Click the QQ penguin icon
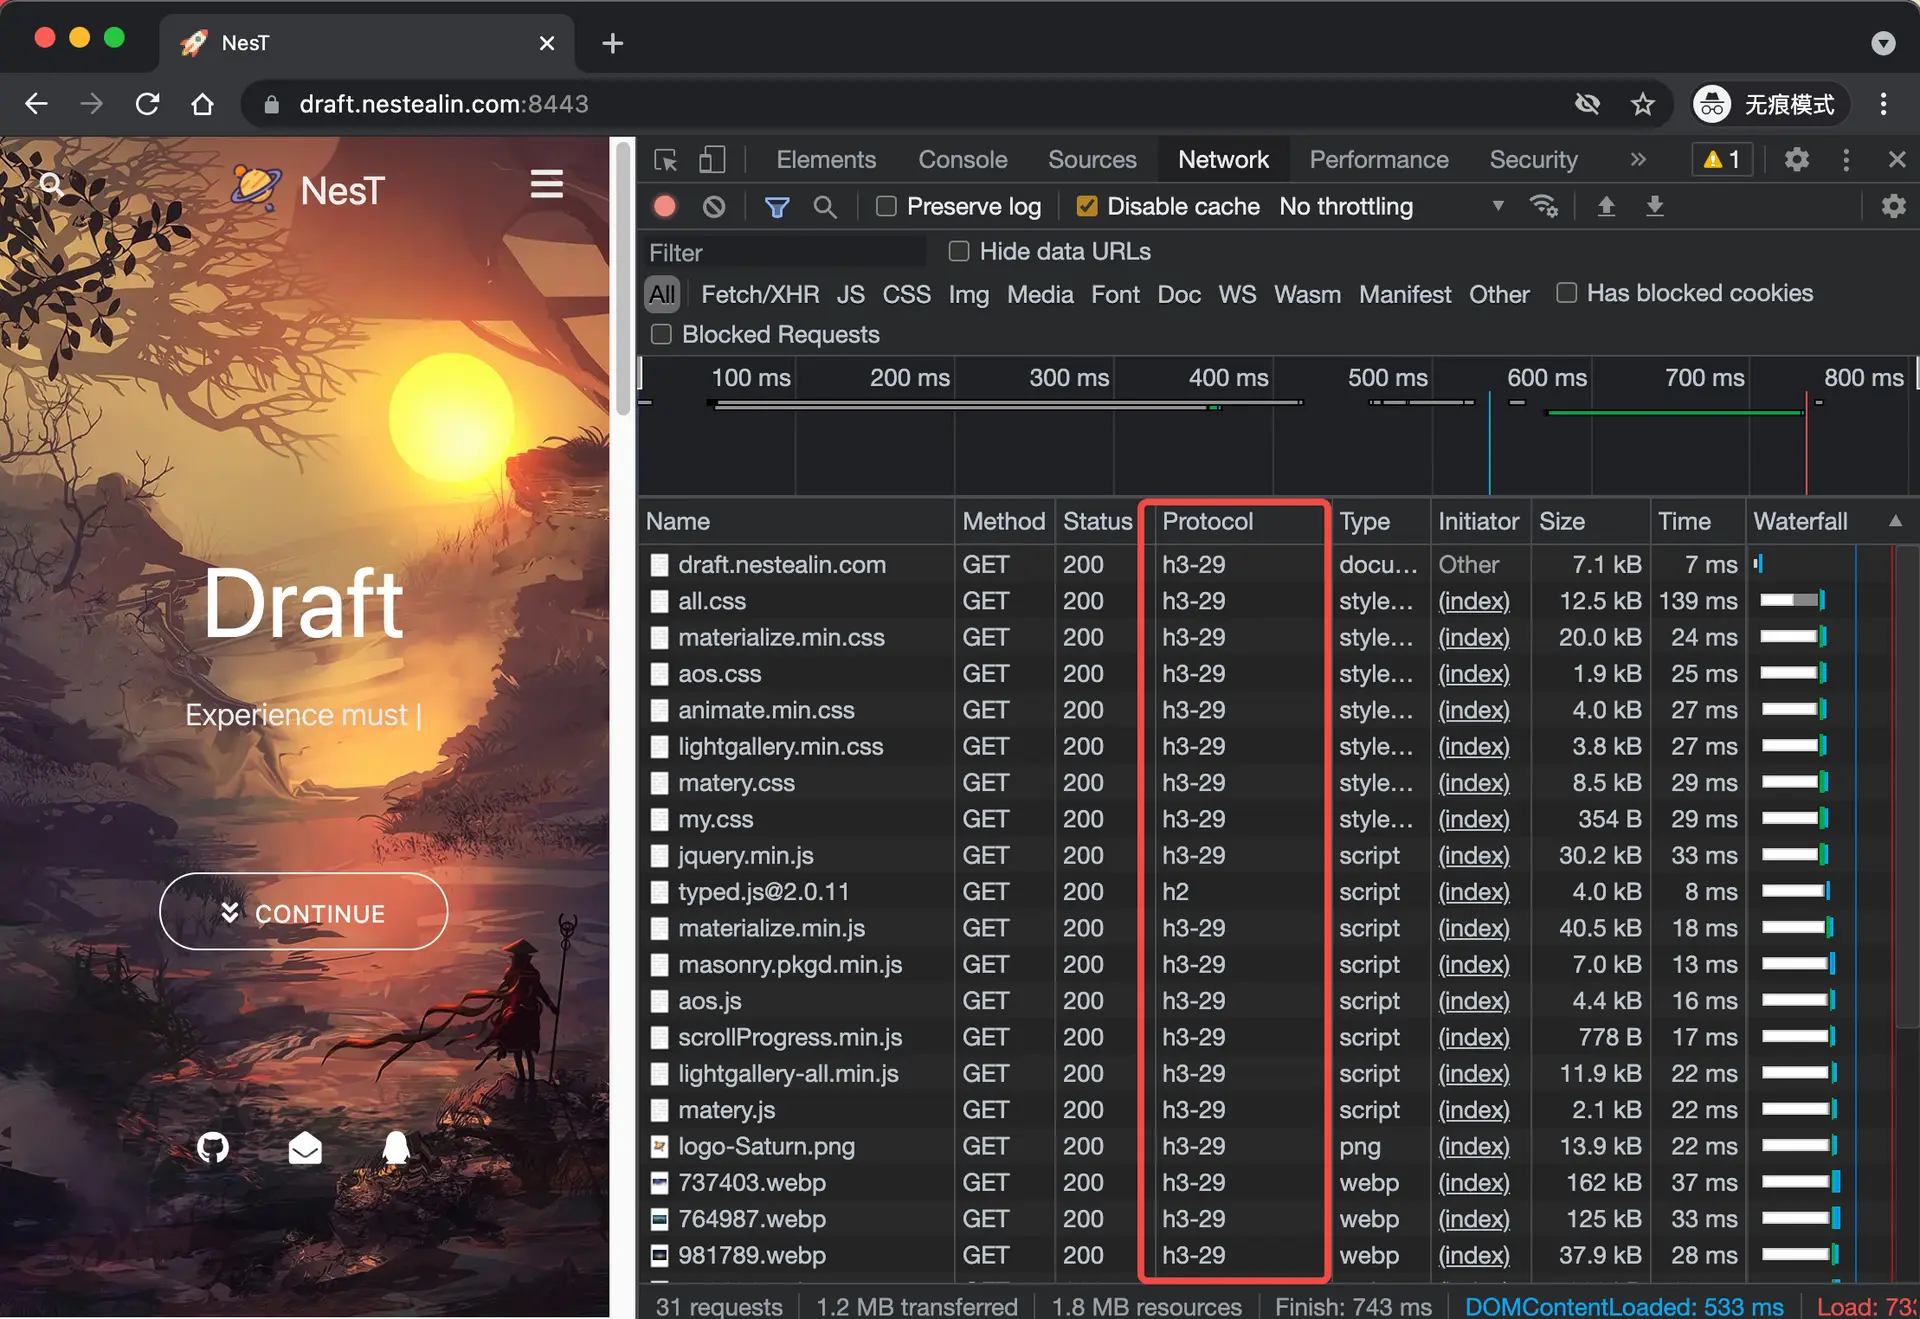Screen dimensions: 1920x1319 (396, 1147)
